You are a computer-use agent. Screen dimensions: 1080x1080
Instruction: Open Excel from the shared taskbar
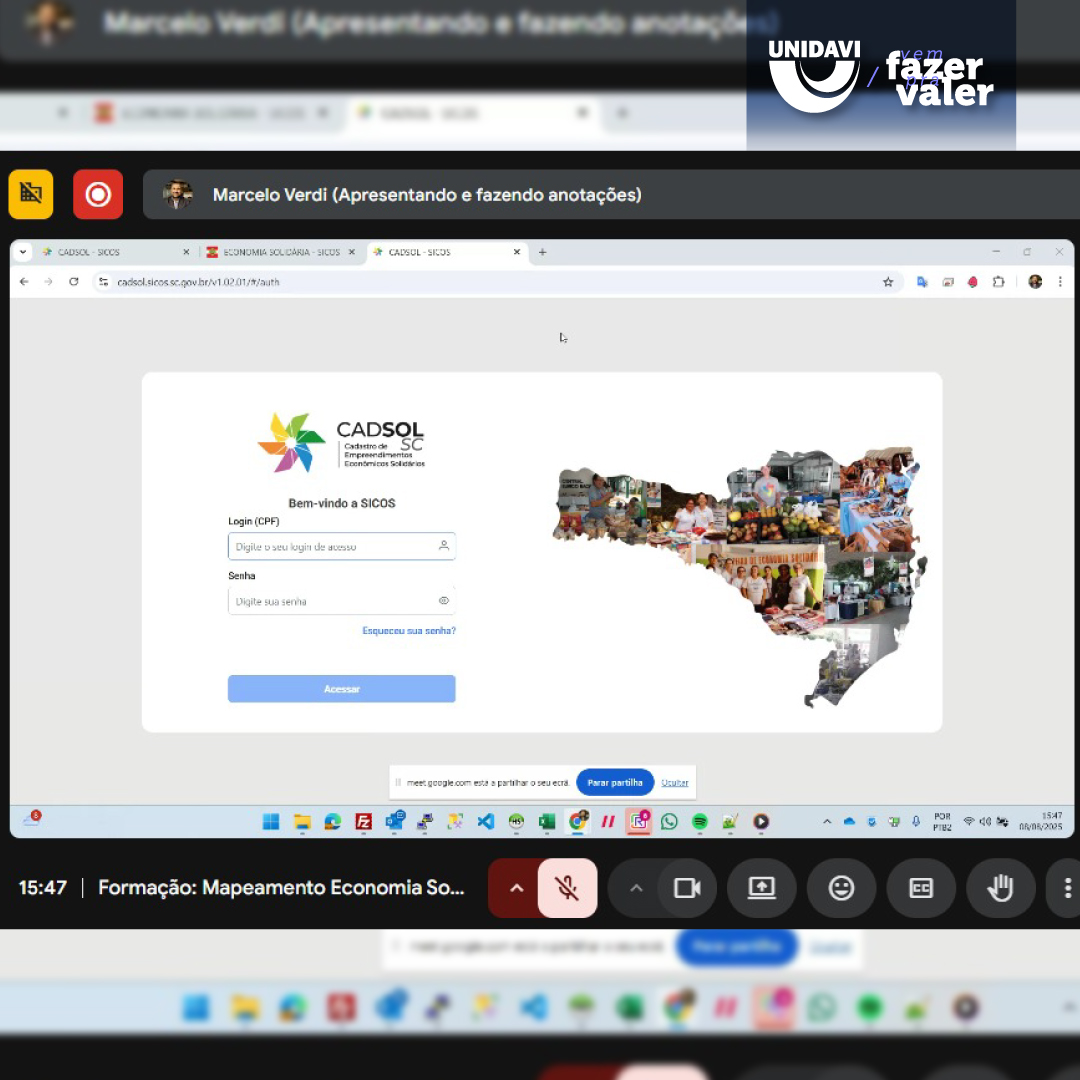click(547, 821)
